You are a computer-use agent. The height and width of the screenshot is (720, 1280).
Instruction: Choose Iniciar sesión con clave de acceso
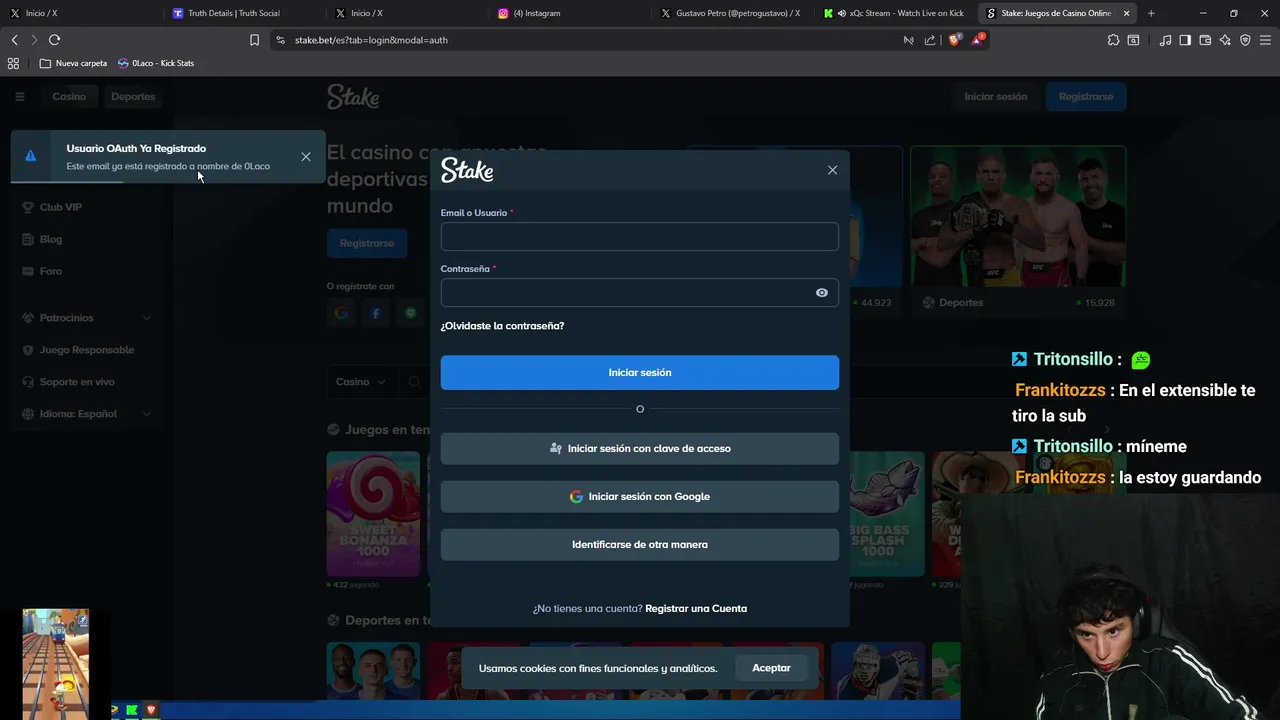tap(640, 448)
